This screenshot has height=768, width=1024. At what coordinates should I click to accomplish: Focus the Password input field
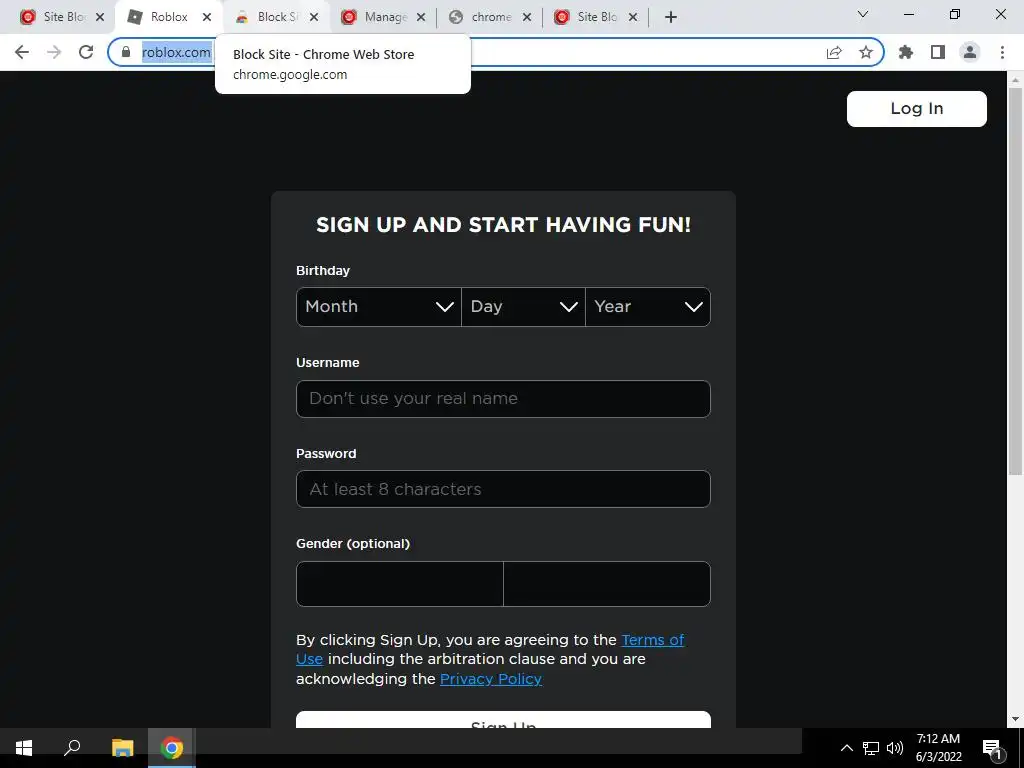click(503, 488)
